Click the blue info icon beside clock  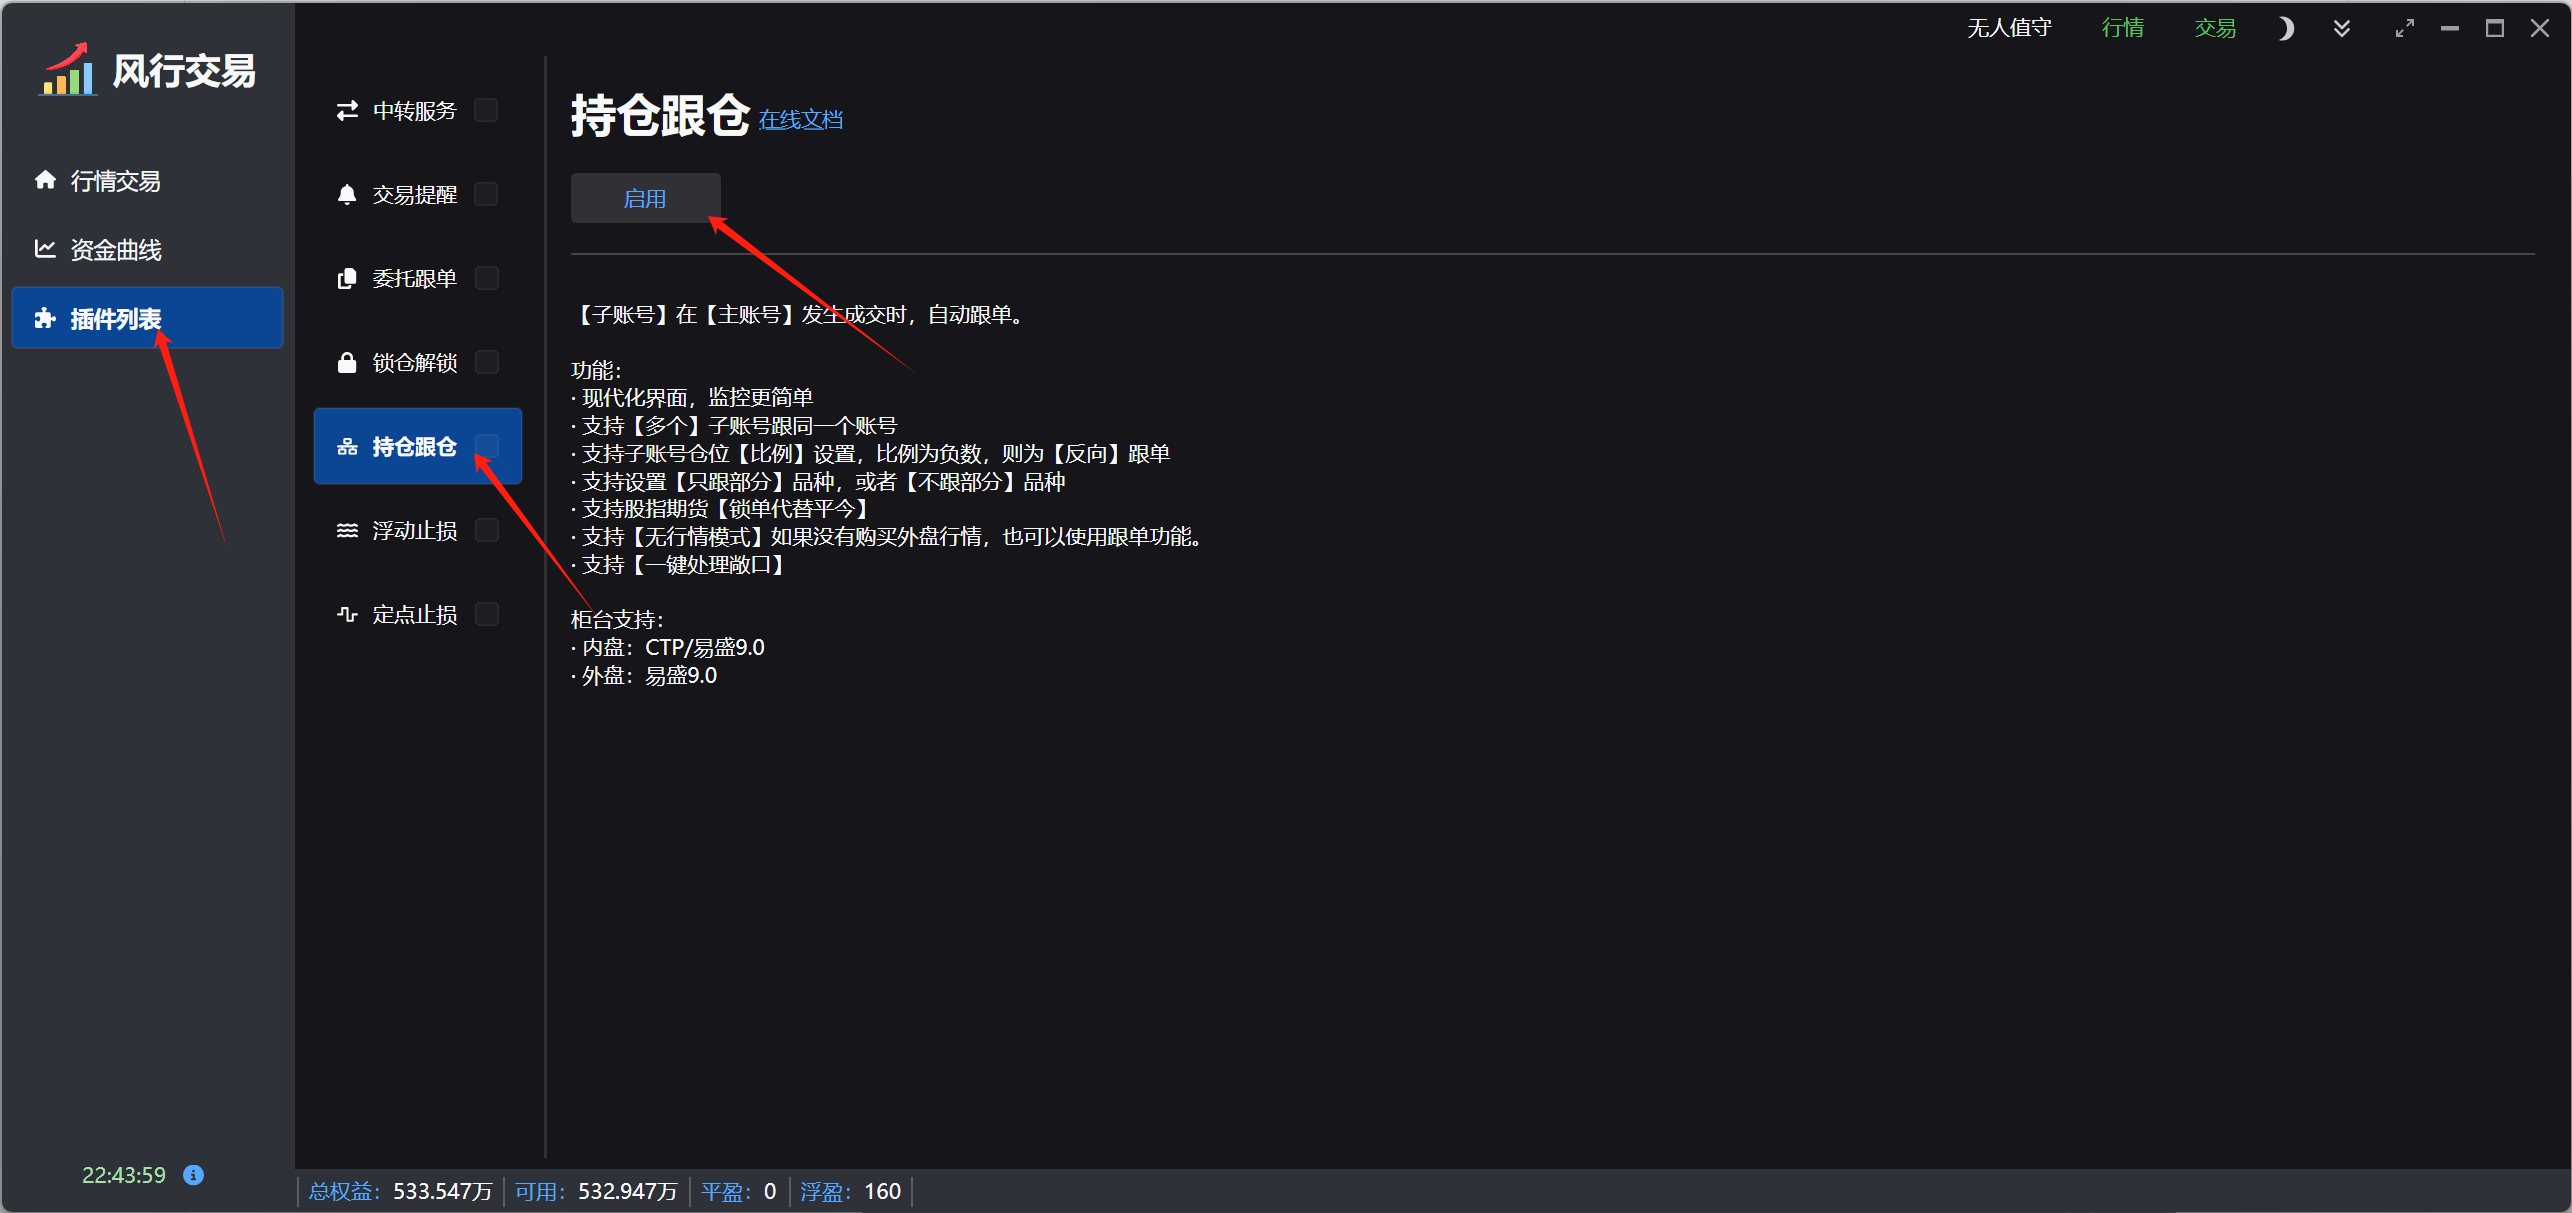tap(194, 1175)
